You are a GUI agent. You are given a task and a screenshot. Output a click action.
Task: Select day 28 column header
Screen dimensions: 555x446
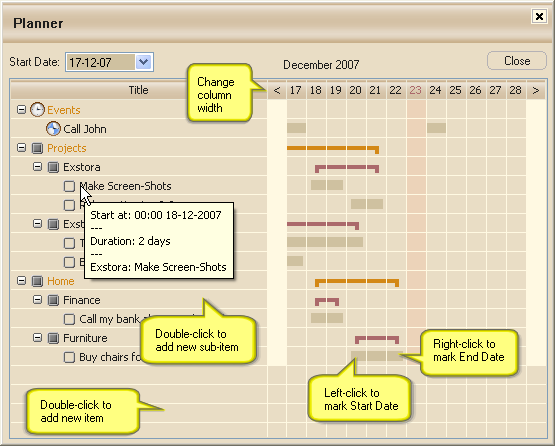(516, 90)
